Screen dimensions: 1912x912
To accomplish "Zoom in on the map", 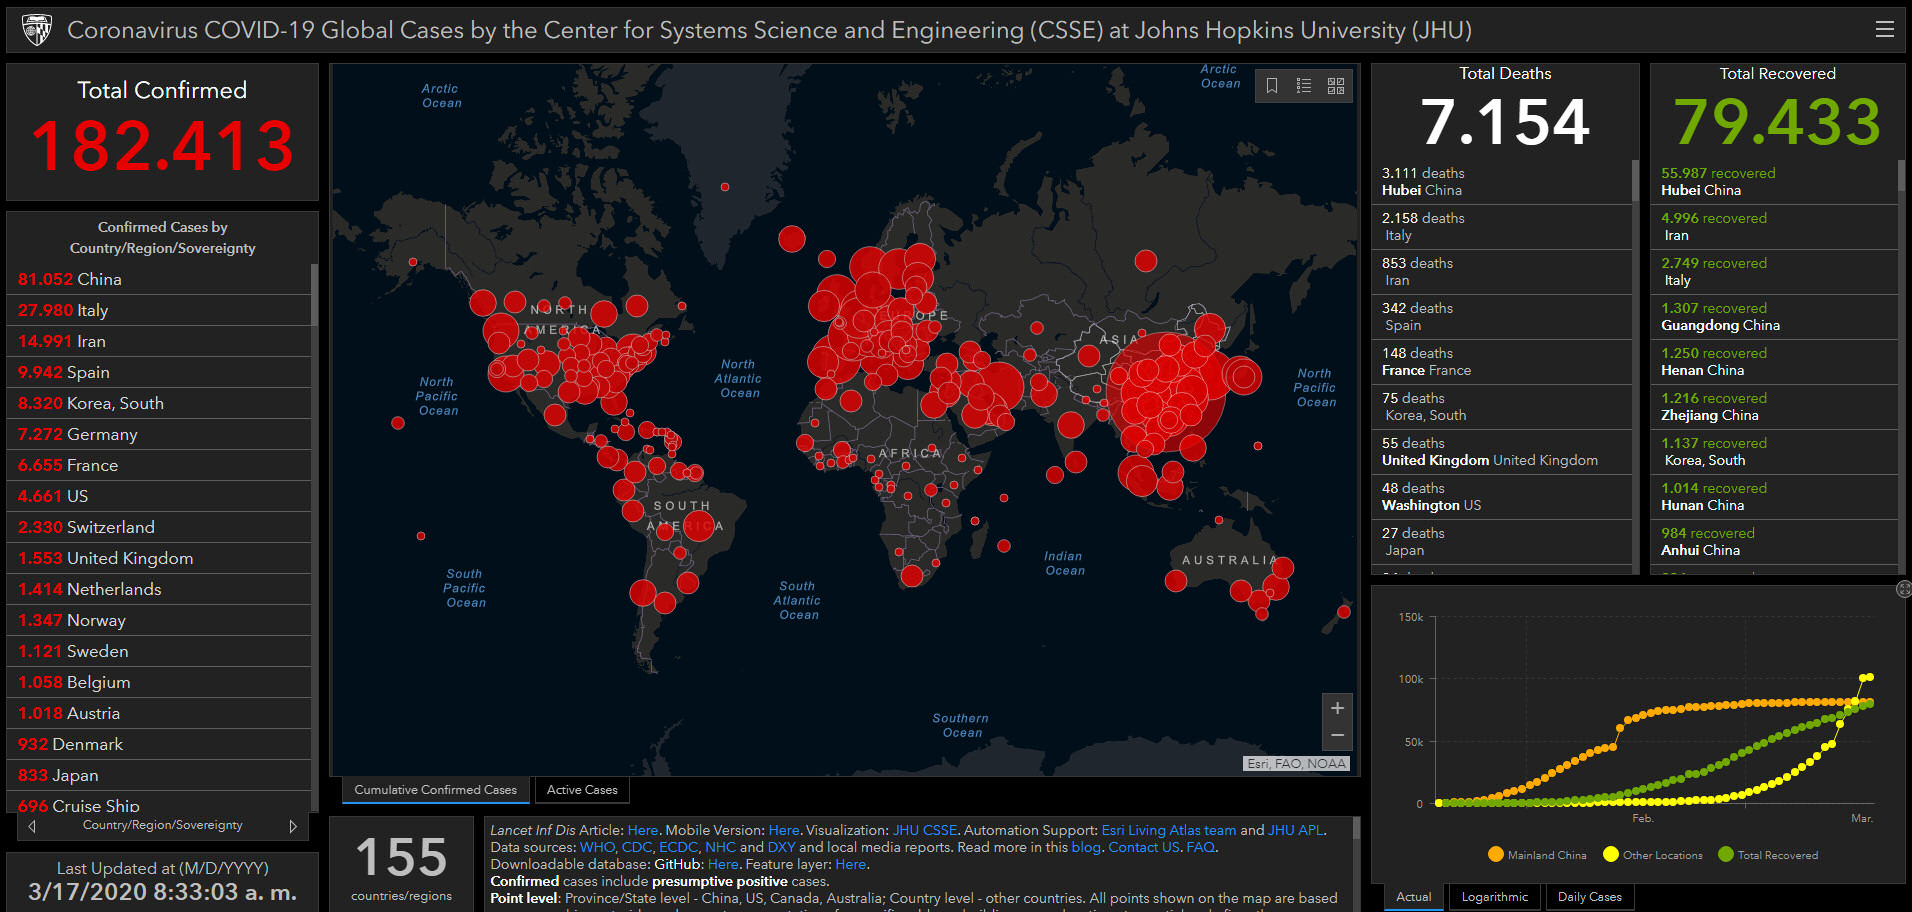I will pos(1337,708).
